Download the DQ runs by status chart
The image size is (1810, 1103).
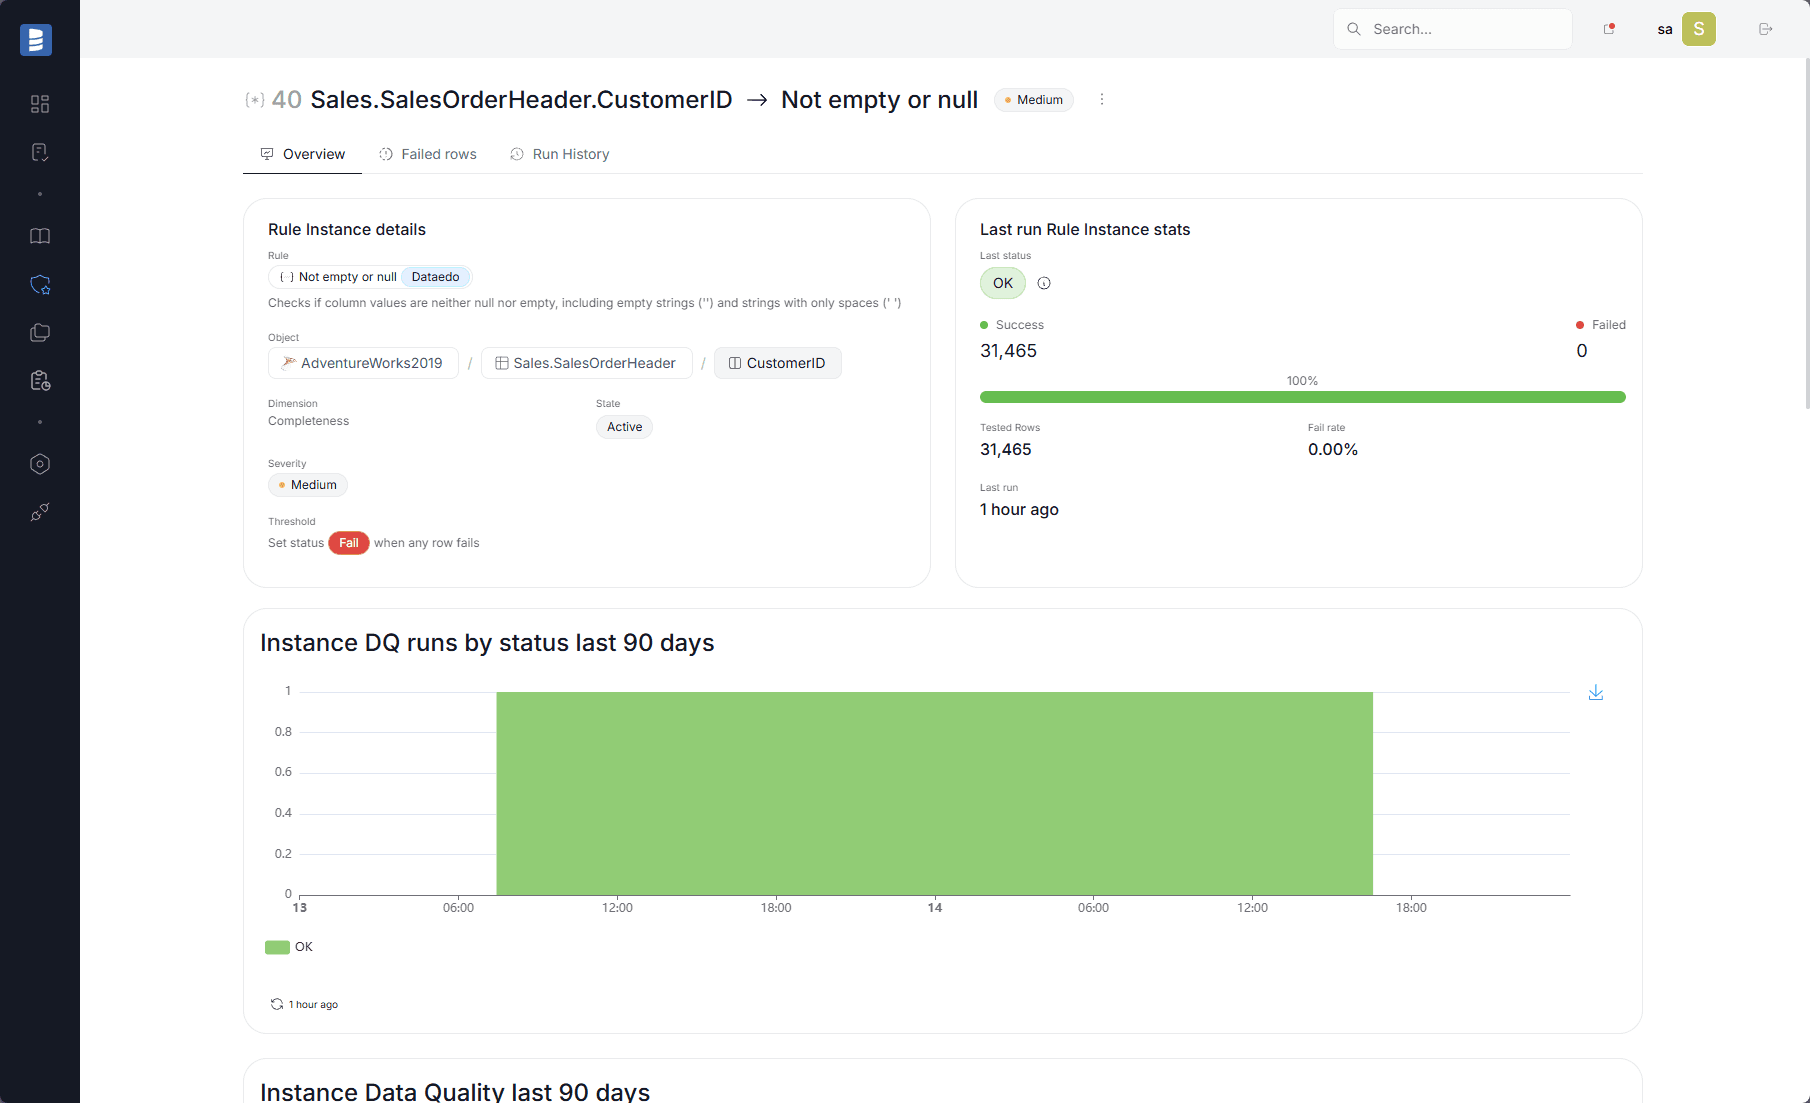1596,693
